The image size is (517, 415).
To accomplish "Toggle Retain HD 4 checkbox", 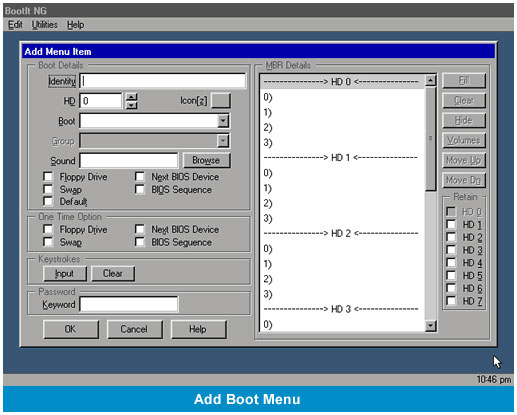I will point(451,262).
